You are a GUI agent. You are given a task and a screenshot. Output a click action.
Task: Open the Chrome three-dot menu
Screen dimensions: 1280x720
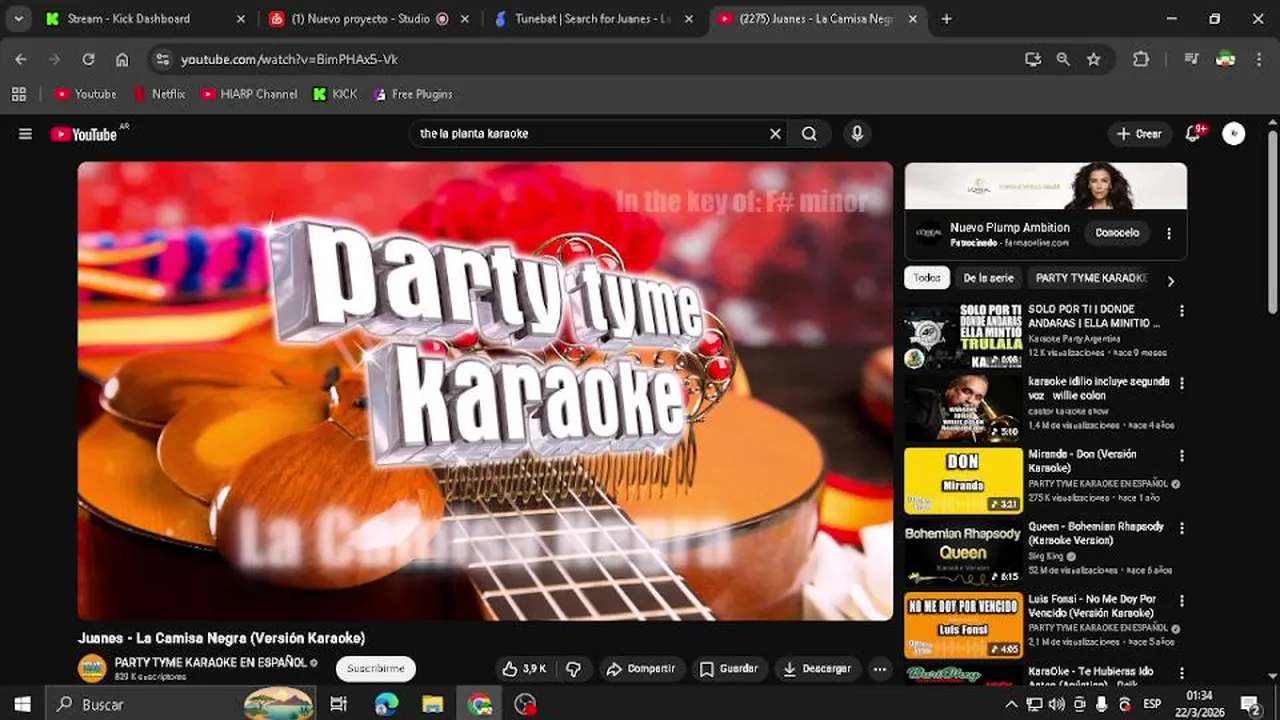[1259, 60]
